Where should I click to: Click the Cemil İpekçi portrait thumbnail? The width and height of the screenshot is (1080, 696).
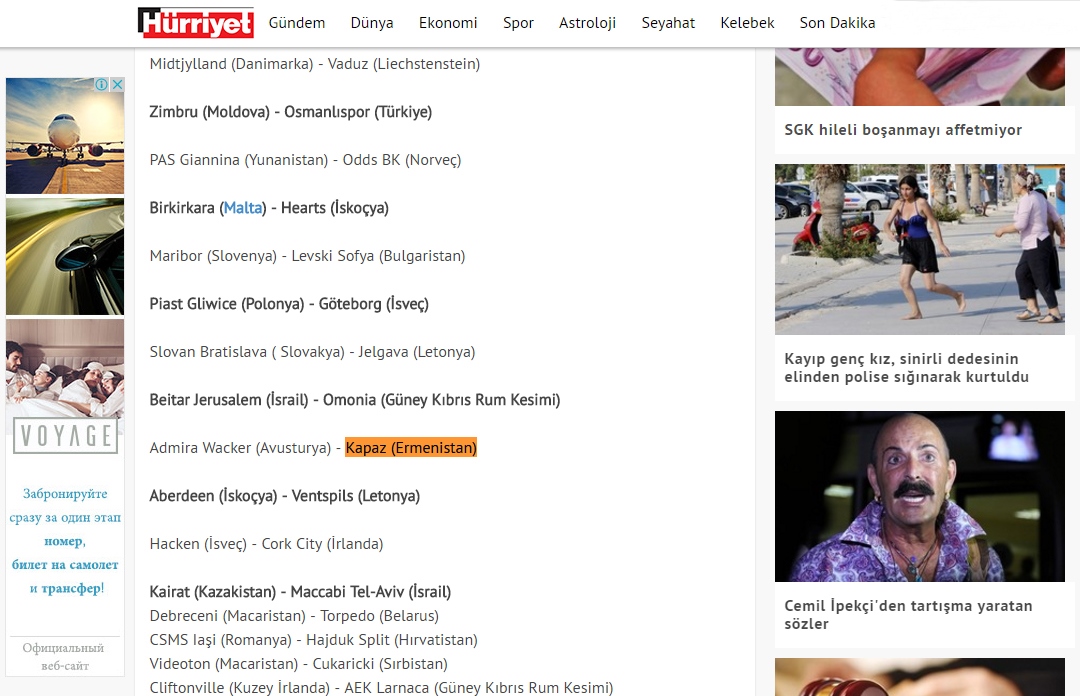pos(919,496)
